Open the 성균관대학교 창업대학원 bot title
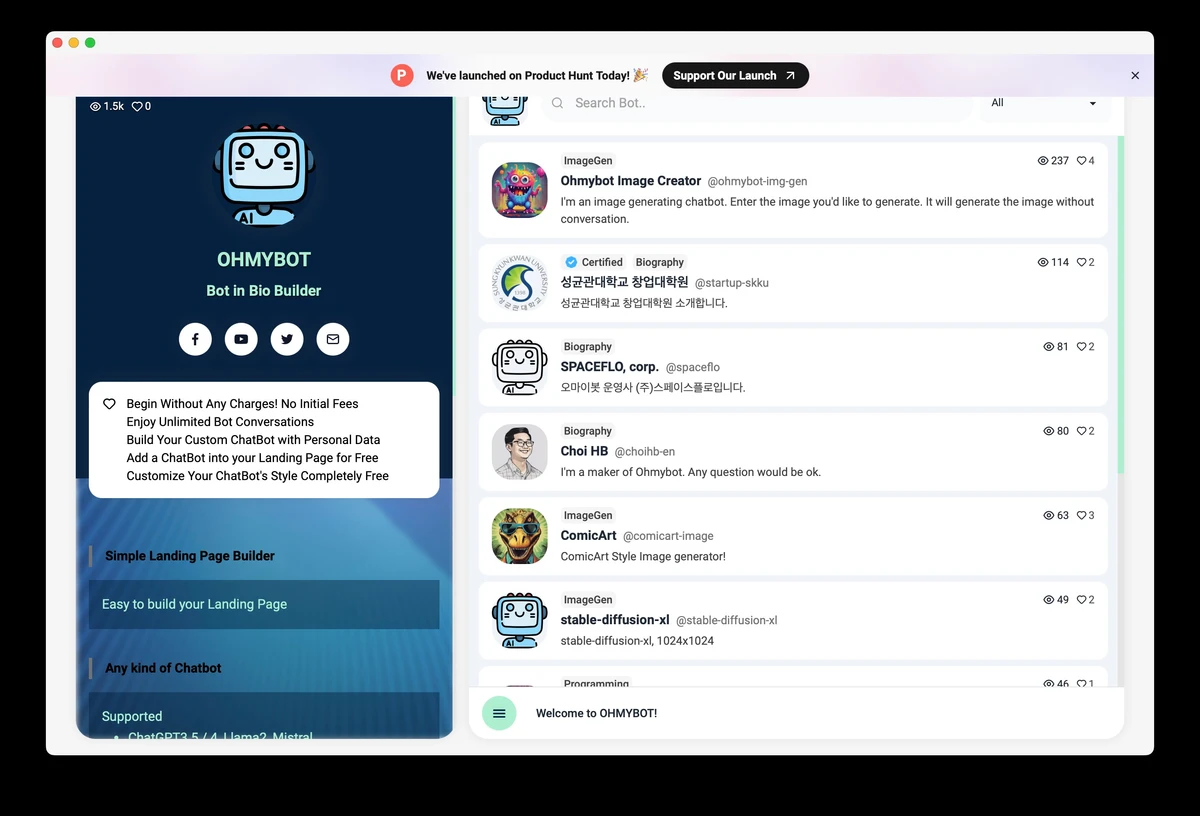 pos(625,282)
